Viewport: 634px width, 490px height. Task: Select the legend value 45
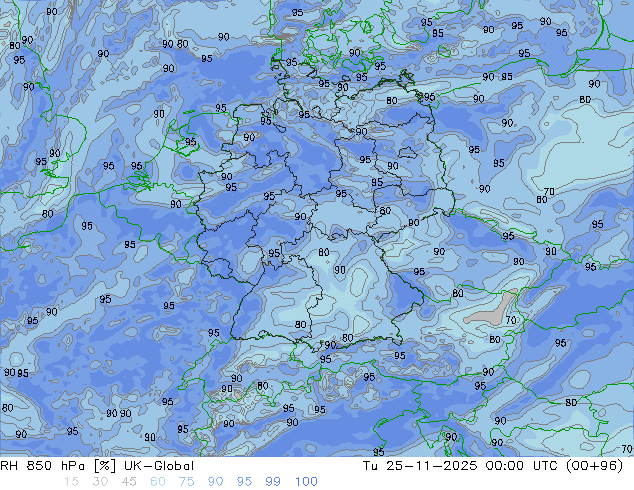(x=129, y=482)
